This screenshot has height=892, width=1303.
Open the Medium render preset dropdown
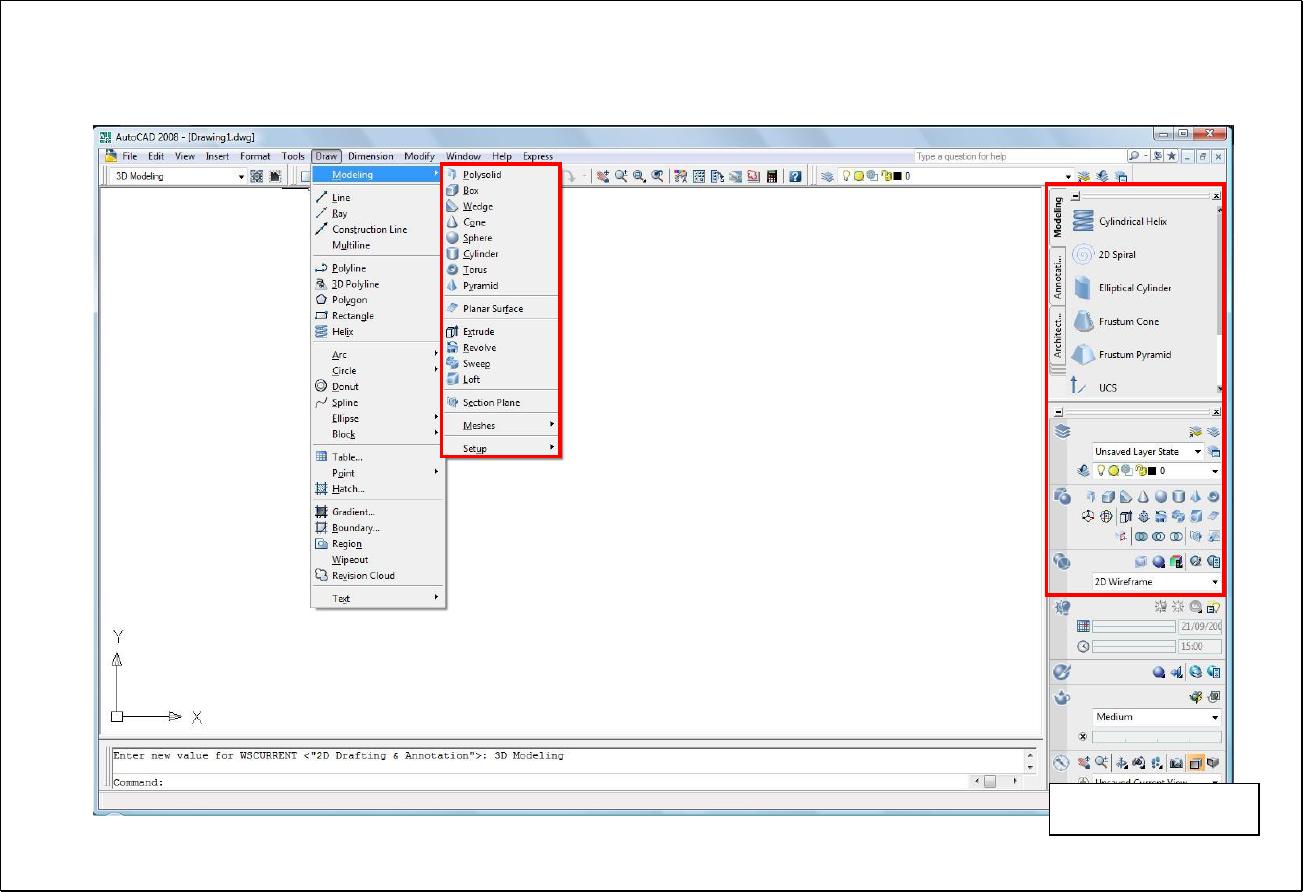pyautogui.click(x=1156, y=717)
